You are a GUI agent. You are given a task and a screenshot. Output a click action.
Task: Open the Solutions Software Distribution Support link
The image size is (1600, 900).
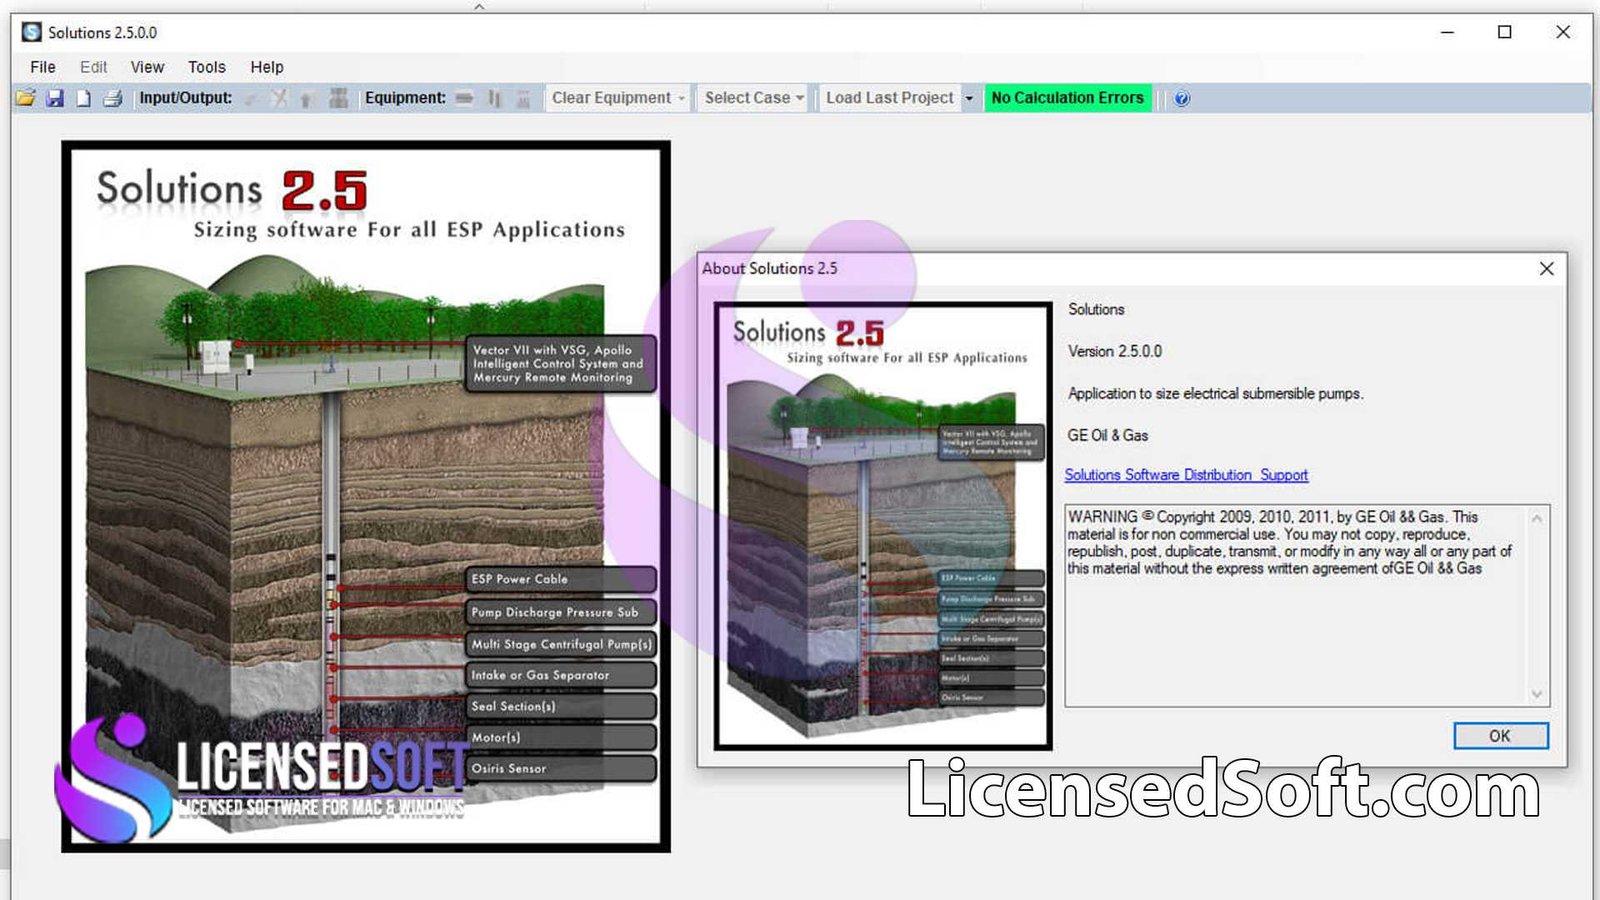(x=1186, y=475)
